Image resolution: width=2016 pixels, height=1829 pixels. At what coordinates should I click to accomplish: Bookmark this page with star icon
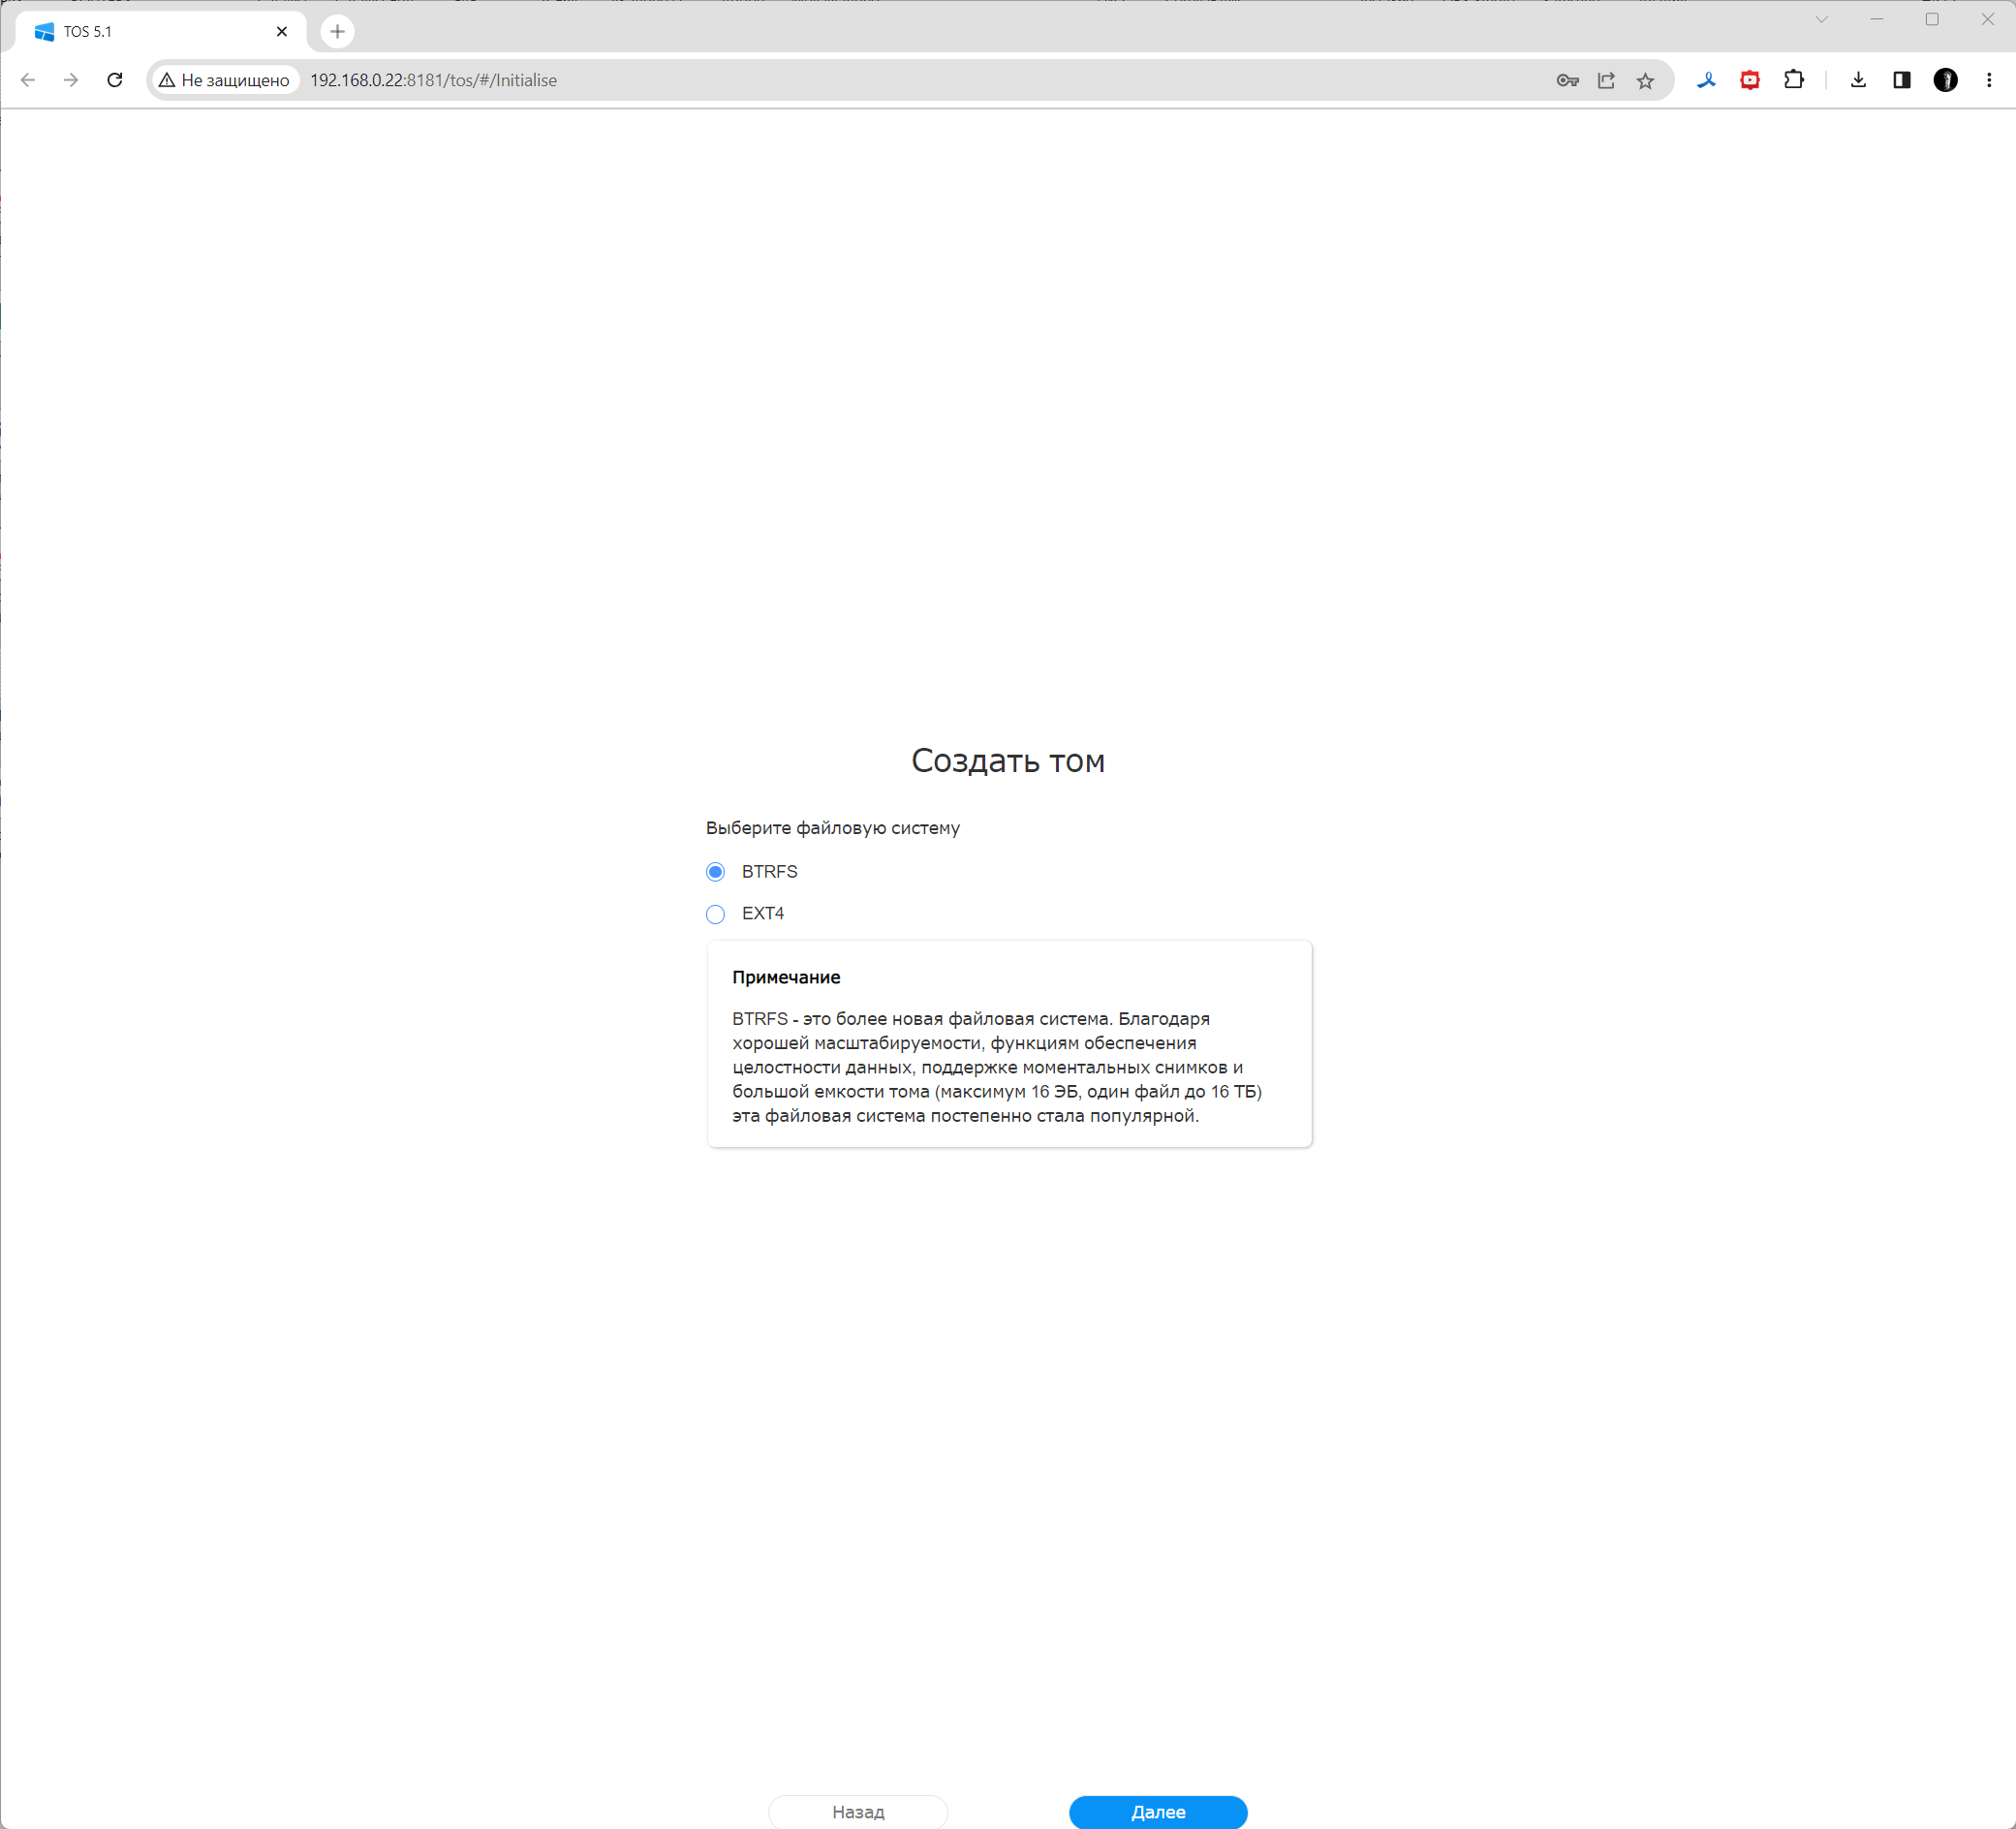(x=1645, y=81)
